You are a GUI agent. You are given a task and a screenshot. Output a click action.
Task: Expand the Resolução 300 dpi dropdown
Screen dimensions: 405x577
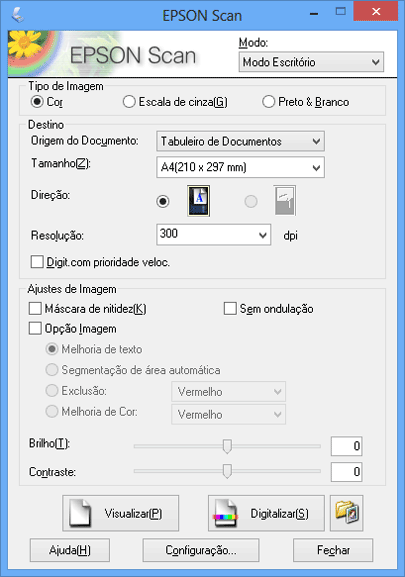pyautogui.click(x=214, y=234)
